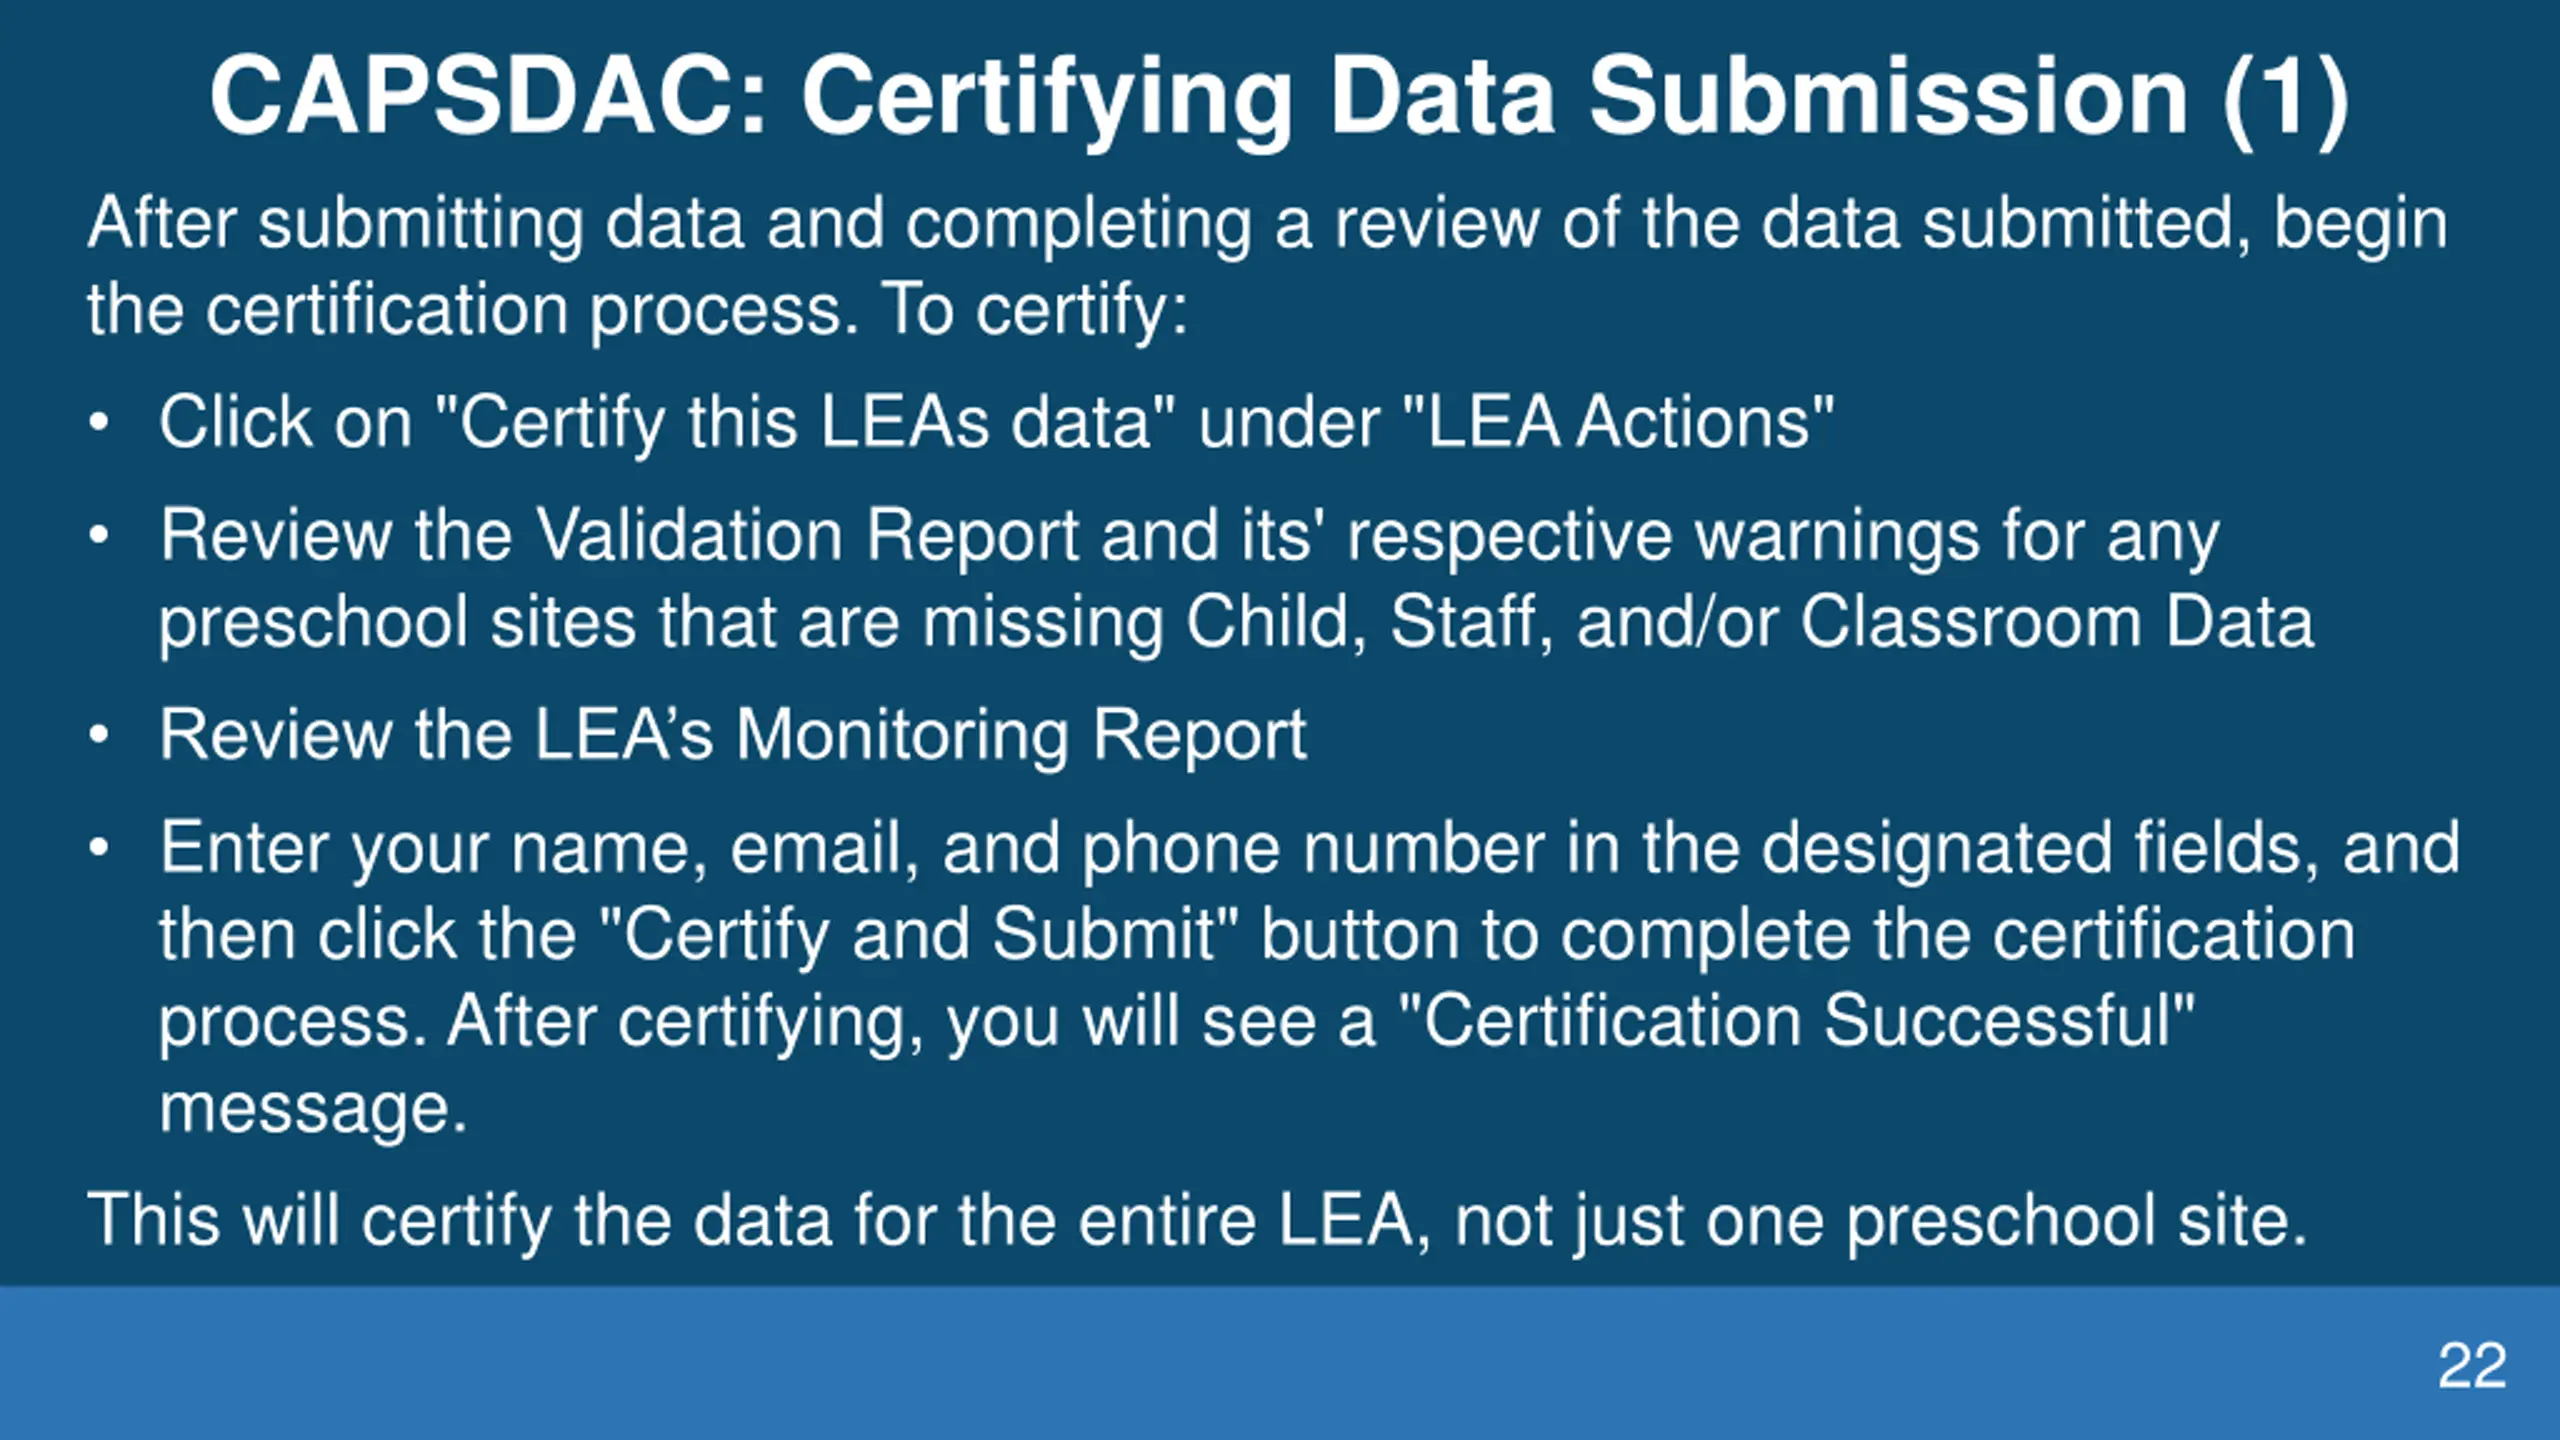Click the bullet marker before Monitoring Report
Viewport: 2560px width, 1440px height.
tap(98, 737)
